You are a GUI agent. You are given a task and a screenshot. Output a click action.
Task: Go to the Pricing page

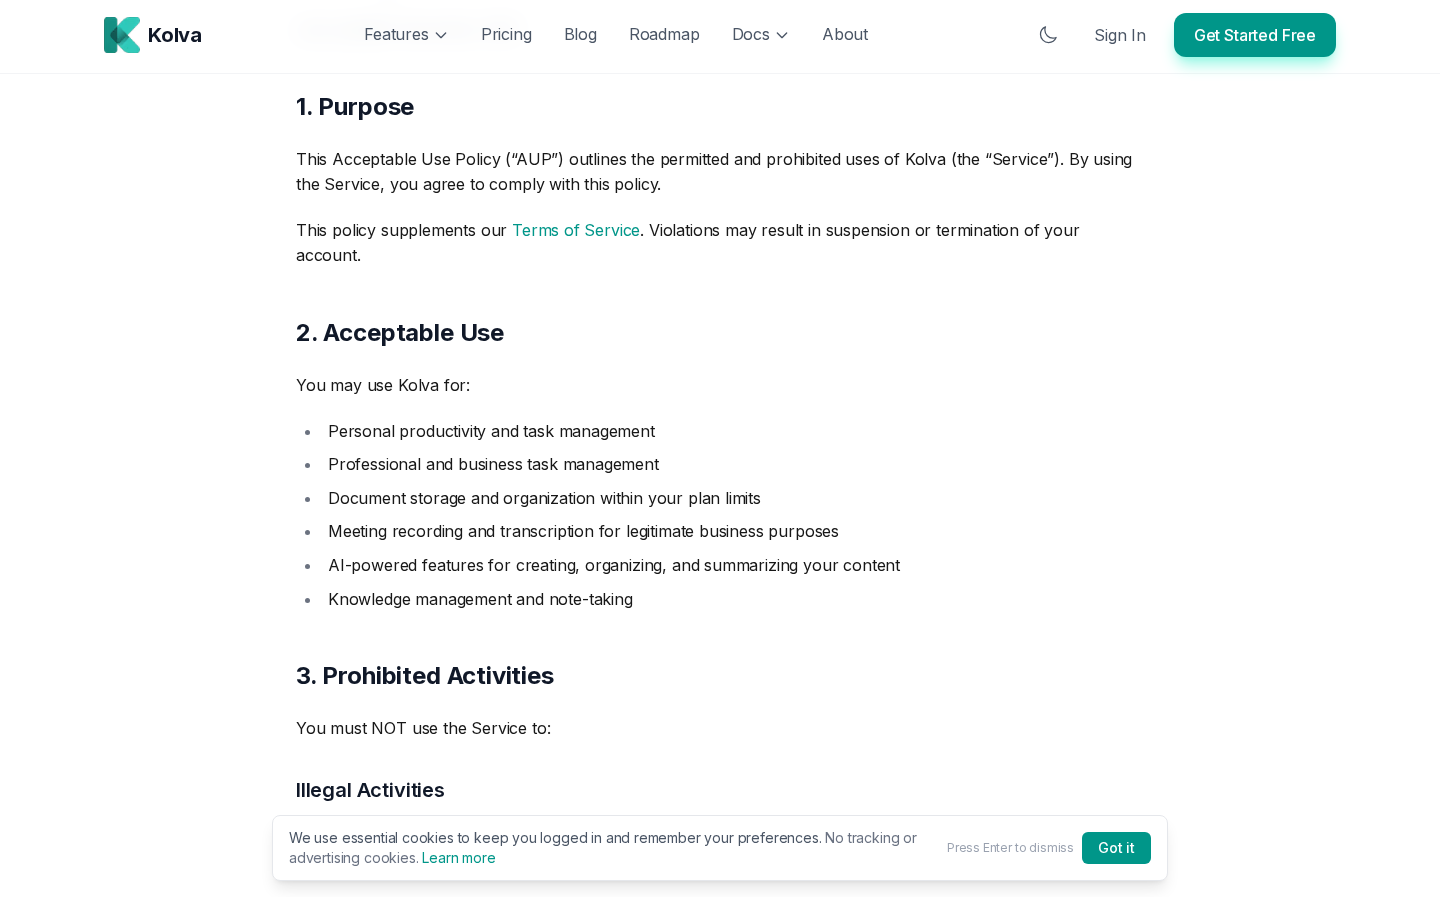pos(506,35)
